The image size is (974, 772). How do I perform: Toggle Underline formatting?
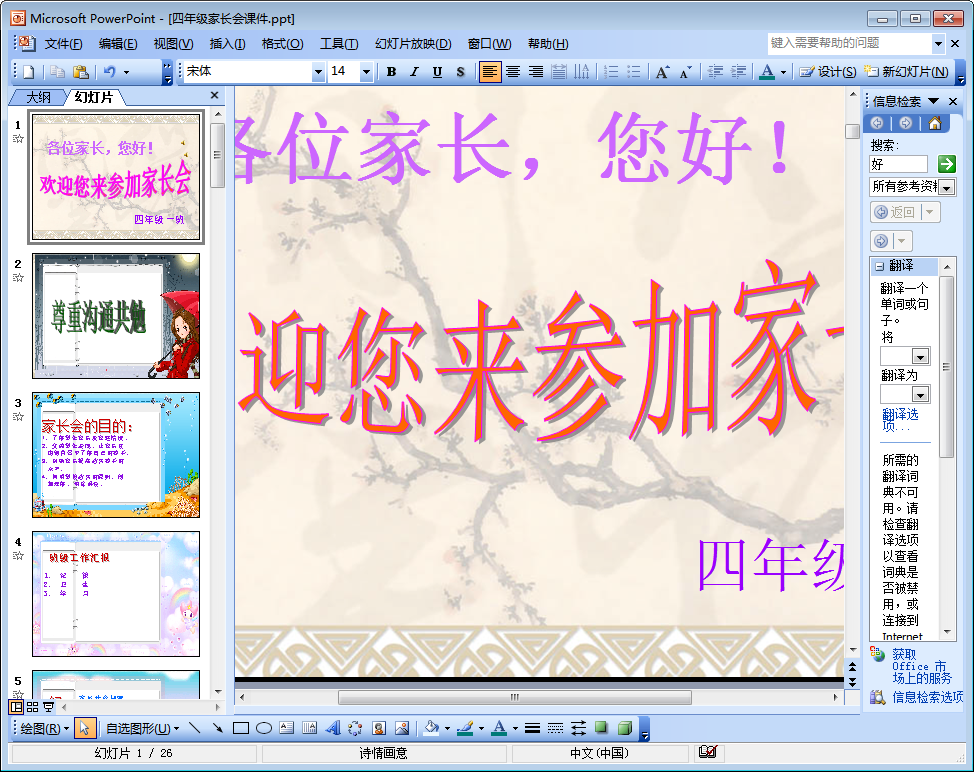click(x=437, y=72)
